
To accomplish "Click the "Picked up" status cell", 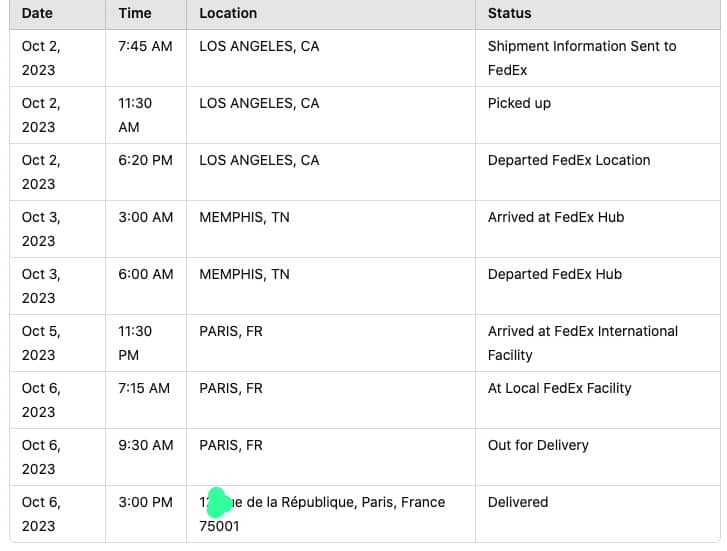I will point(519,103).
